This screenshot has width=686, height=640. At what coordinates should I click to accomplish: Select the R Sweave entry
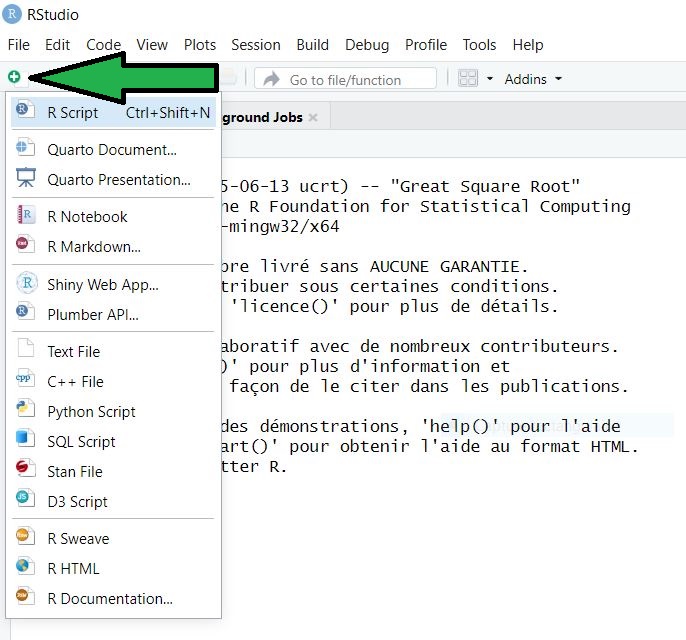tap(113, 539)
